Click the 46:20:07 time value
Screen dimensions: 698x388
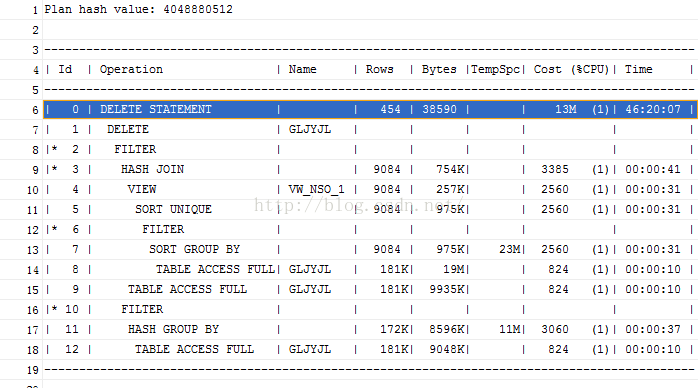[x=653, y=109]
